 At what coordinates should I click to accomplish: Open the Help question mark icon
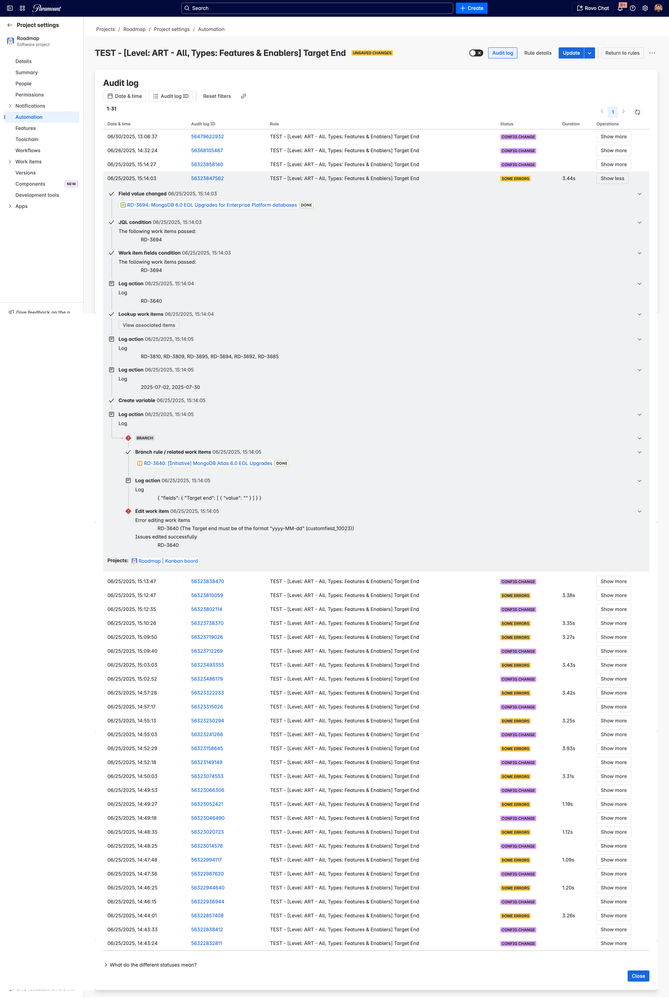coord(633,8)
